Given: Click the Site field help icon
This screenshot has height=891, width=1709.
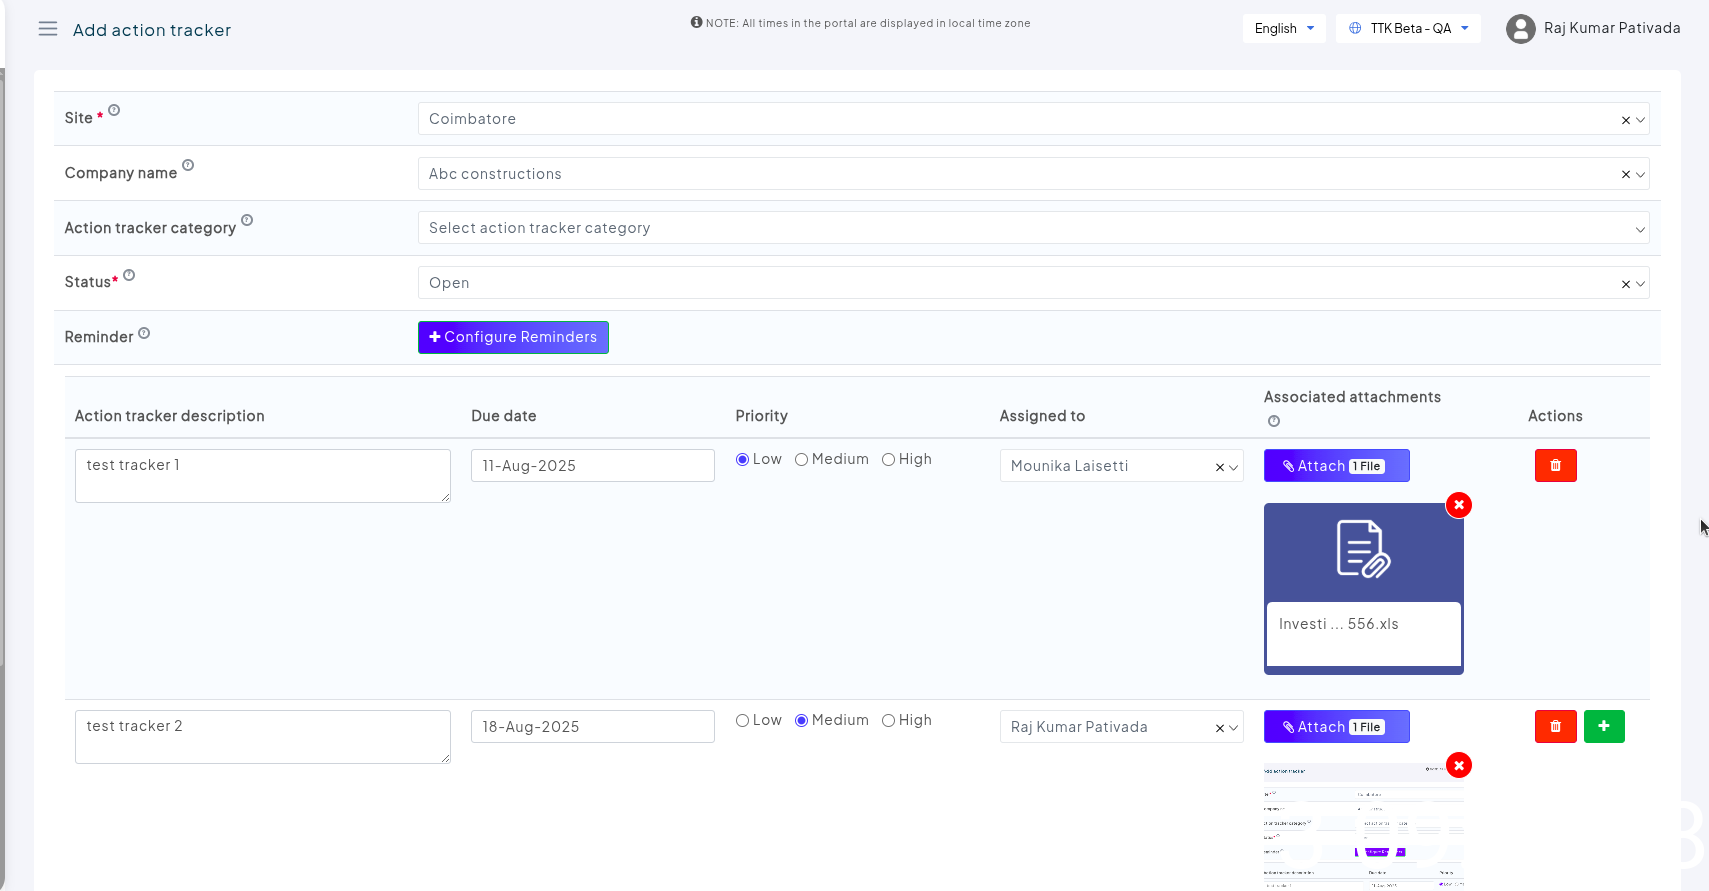Looking at the screenshot, I should coord(114,110).
